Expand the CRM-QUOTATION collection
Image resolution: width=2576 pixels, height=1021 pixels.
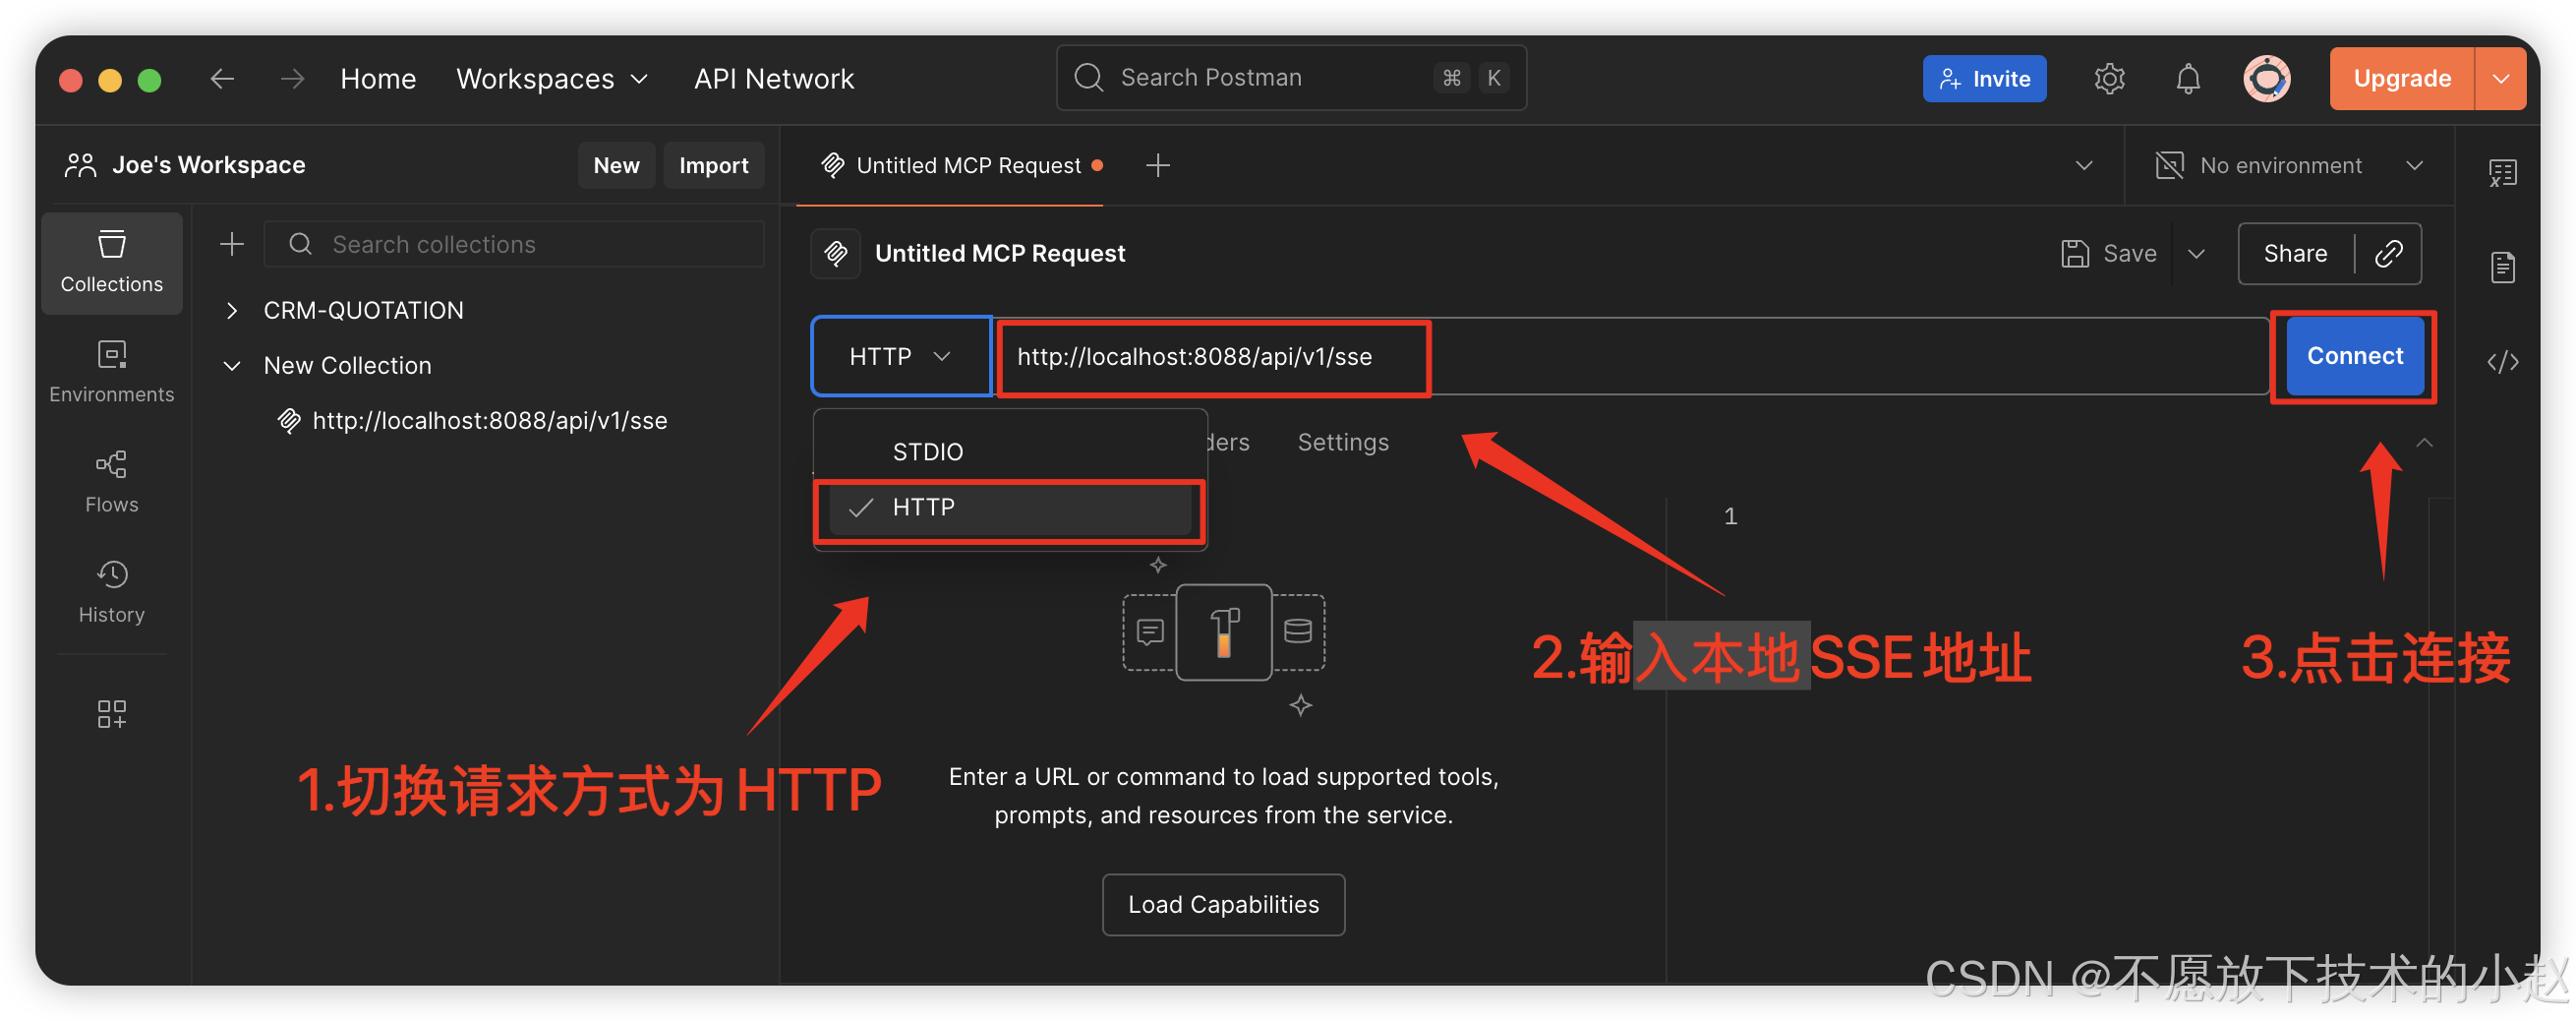(231, 310)
